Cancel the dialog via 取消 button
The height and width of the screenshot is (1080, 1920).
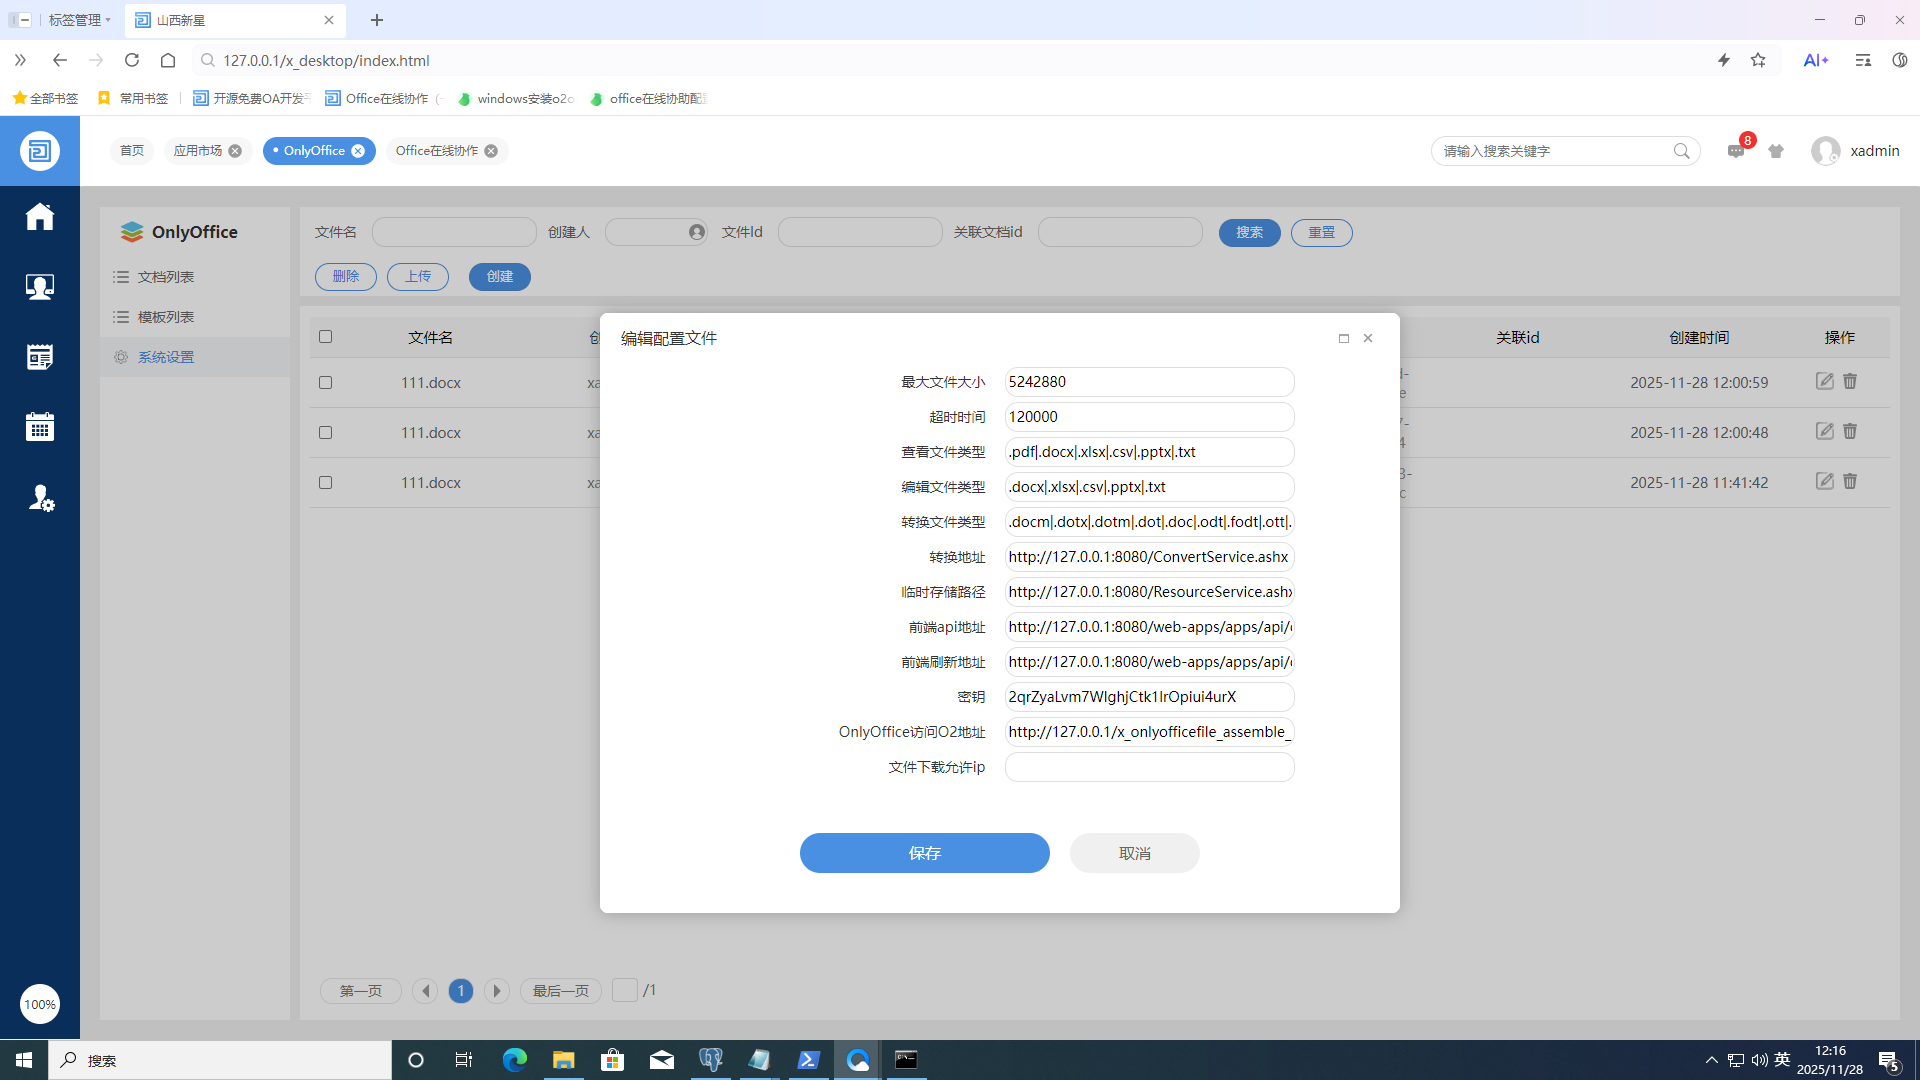pos(1134,853)
